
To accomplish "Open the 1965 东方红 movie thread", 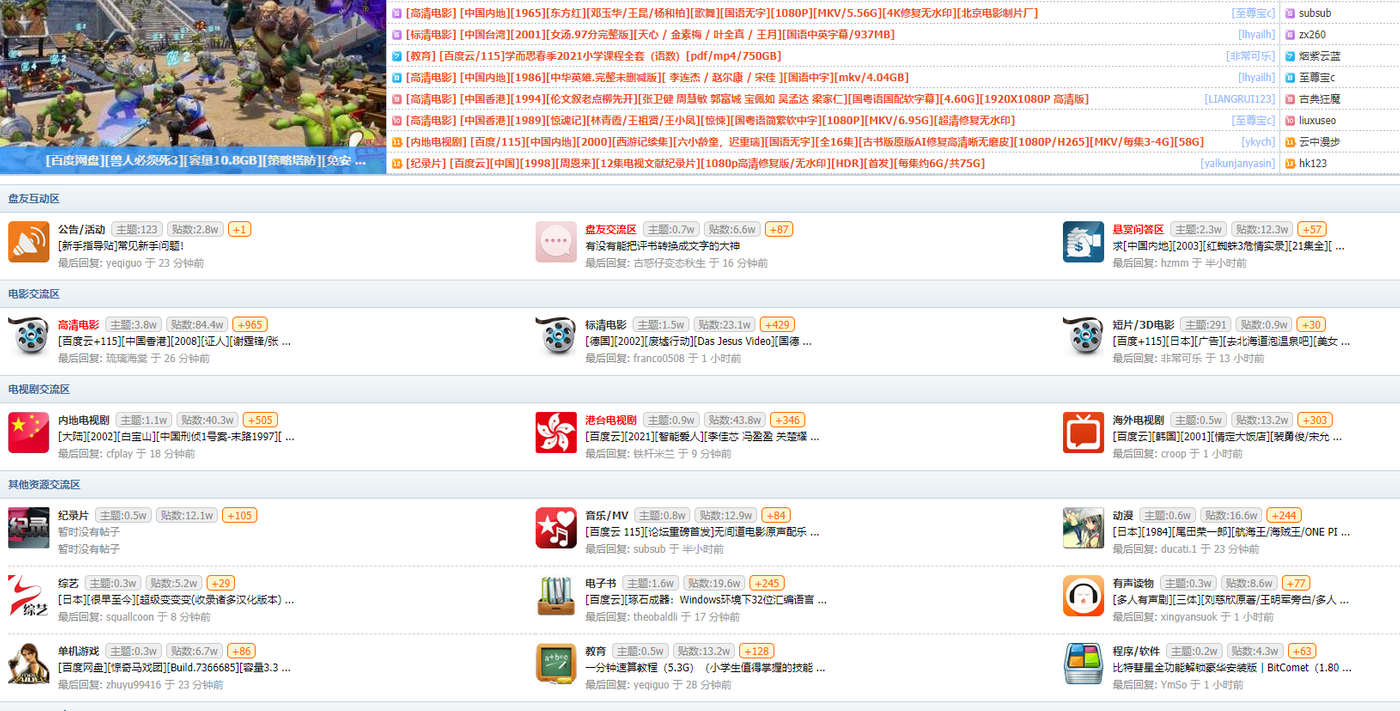I will click(723, 14).
